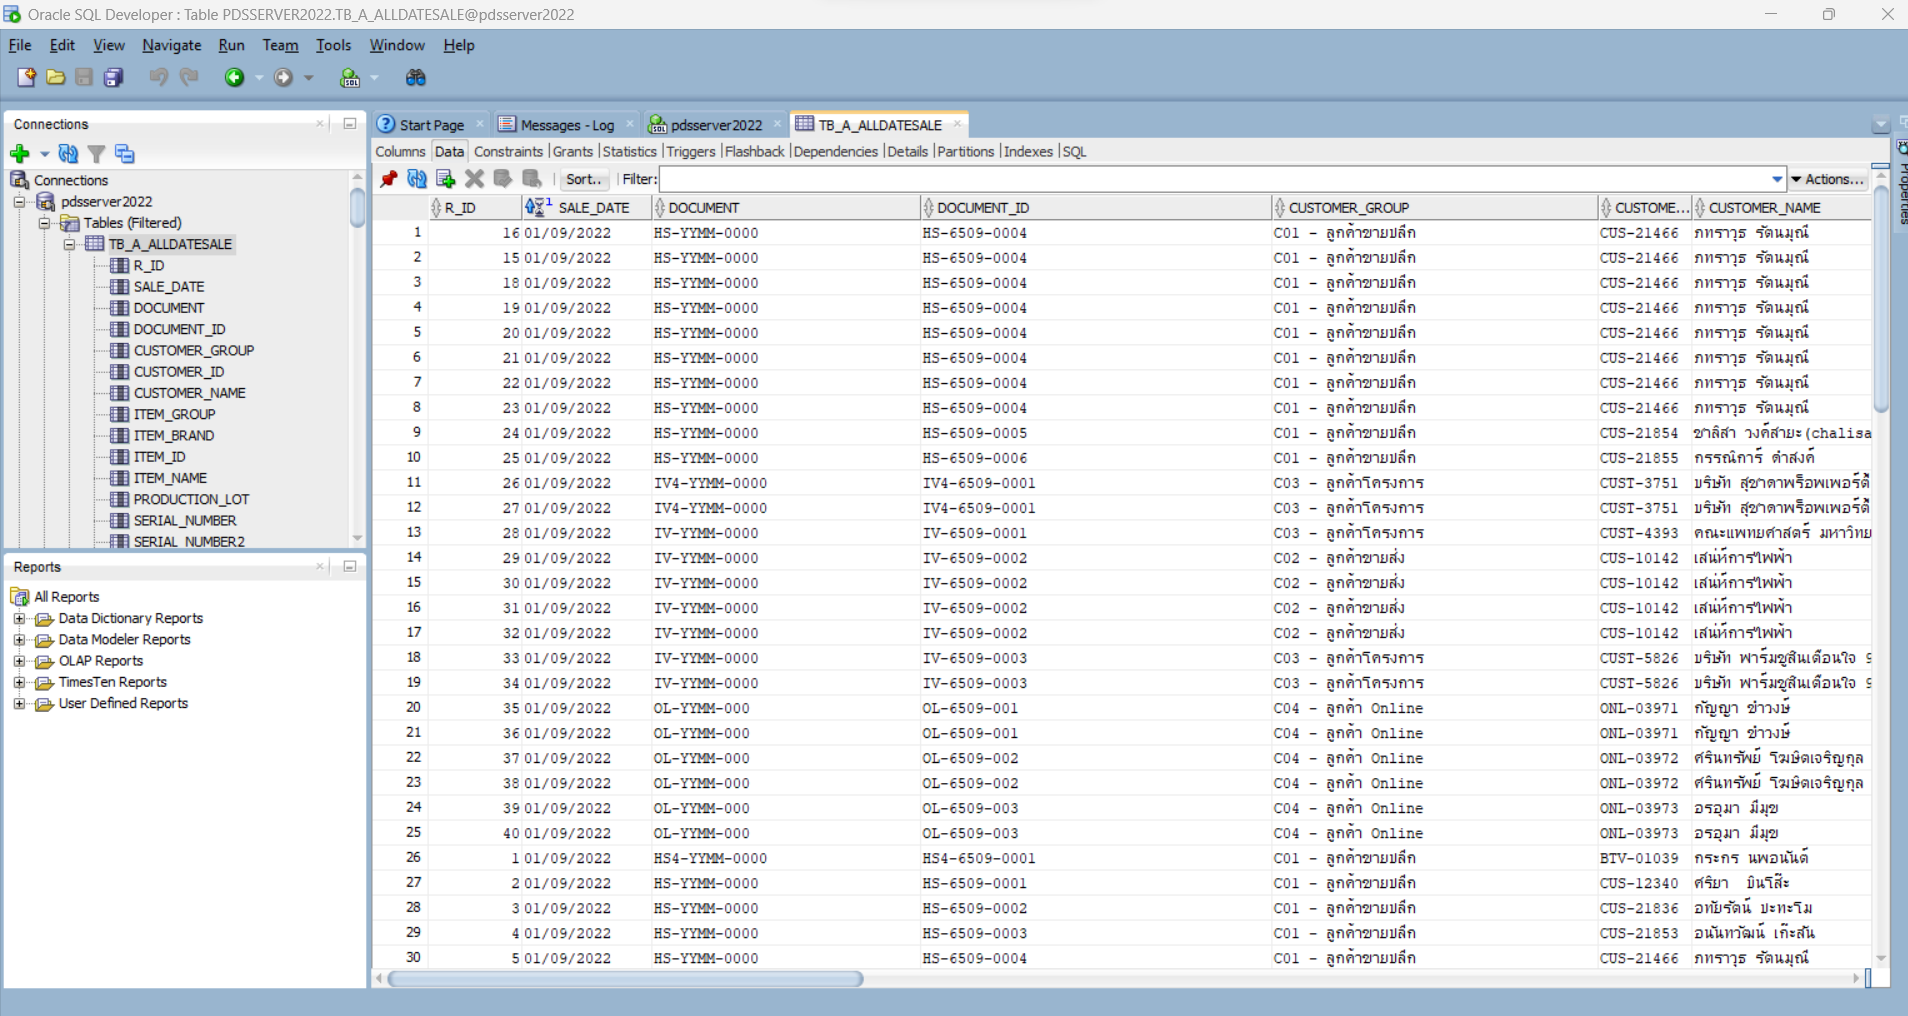This screenshot has width=1908, height=1016.
Task: Insert a new row in data grid
Action: 446,179
